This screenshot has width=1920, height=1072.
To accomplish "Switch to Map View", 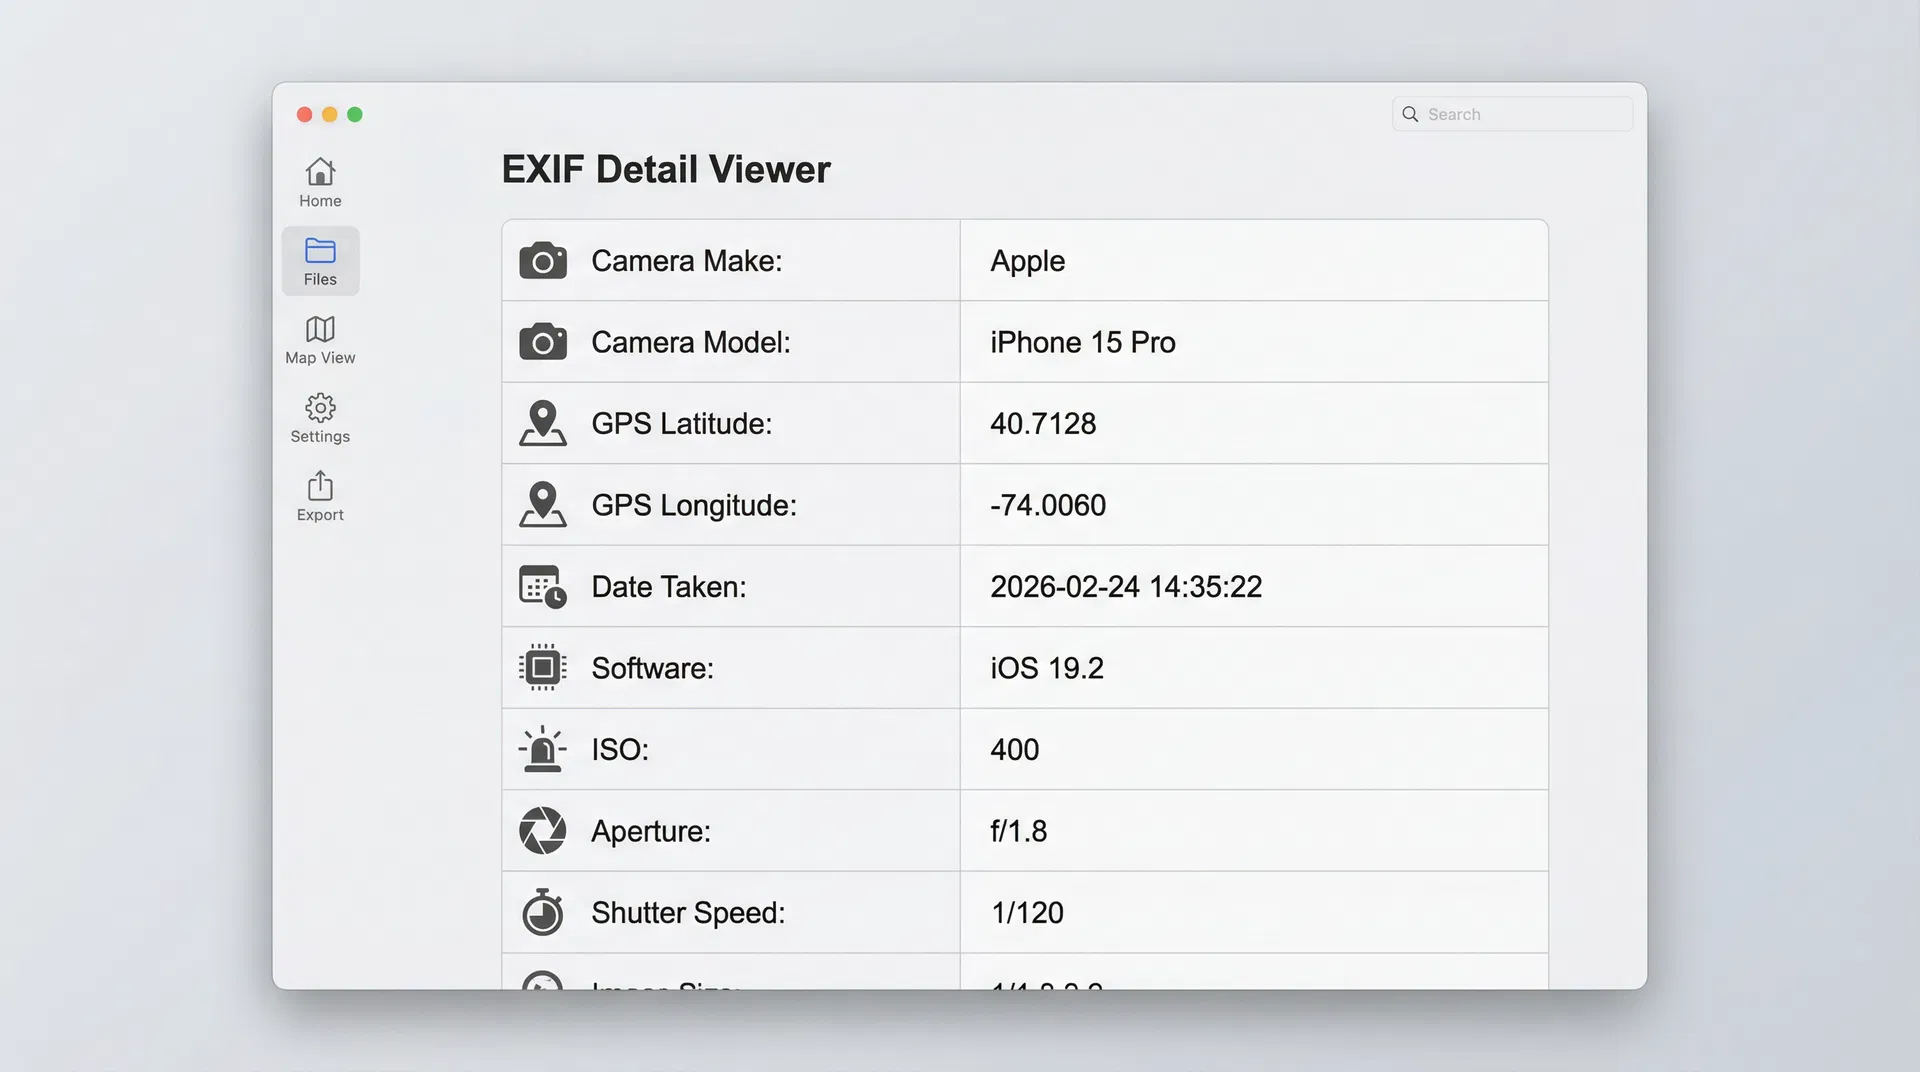I will (x=319, y=339).
